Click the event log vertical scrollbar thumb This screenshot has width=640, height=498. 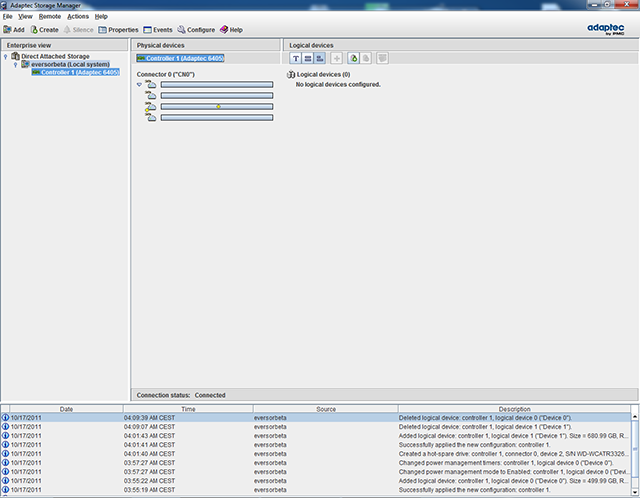coord(635,449)
